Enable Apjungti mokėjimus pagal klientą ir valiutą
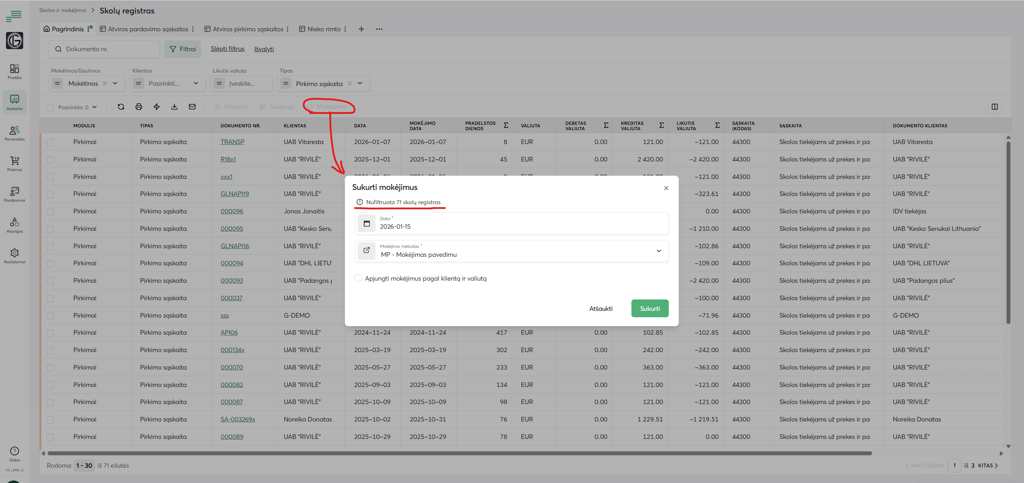Screen dimensions: 1024x483 coord(359,279)
